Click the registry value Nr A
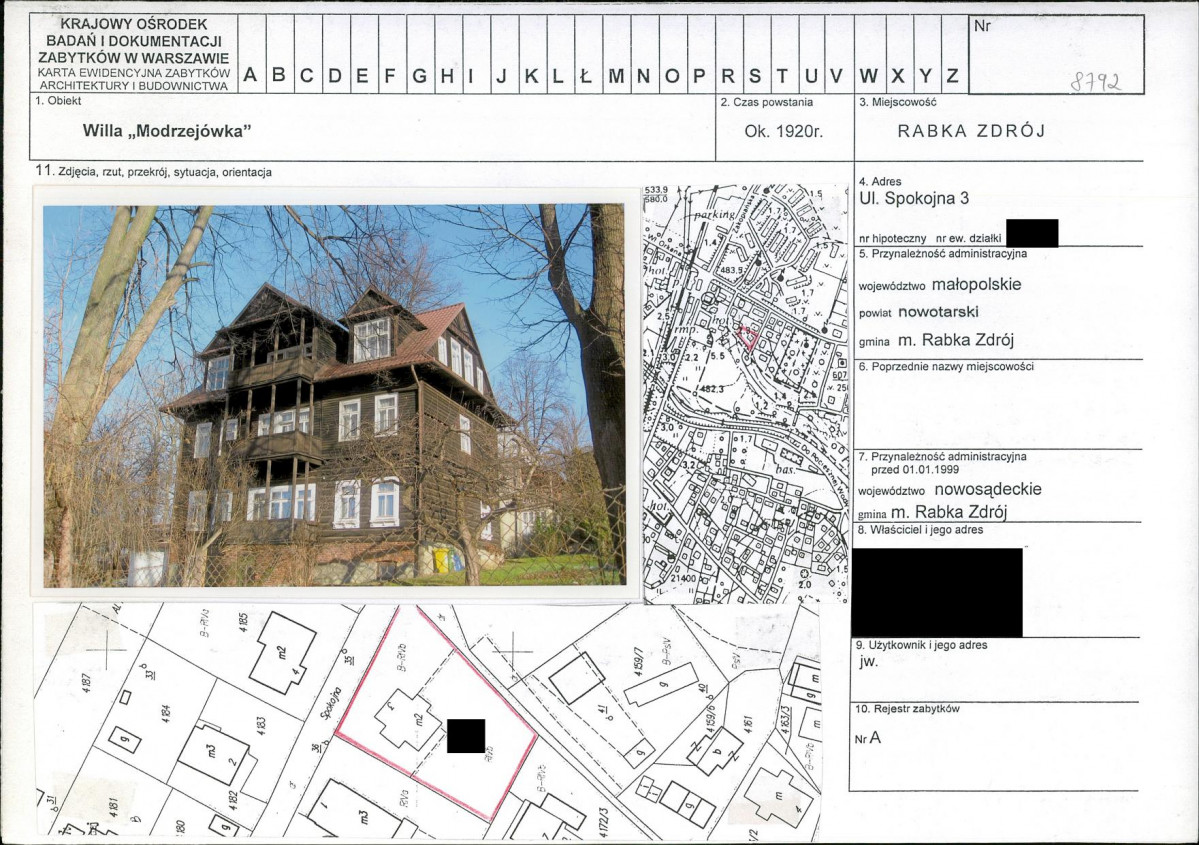Image resolution: width=1199 pixels, height=845 pixels. click(868, 739)
